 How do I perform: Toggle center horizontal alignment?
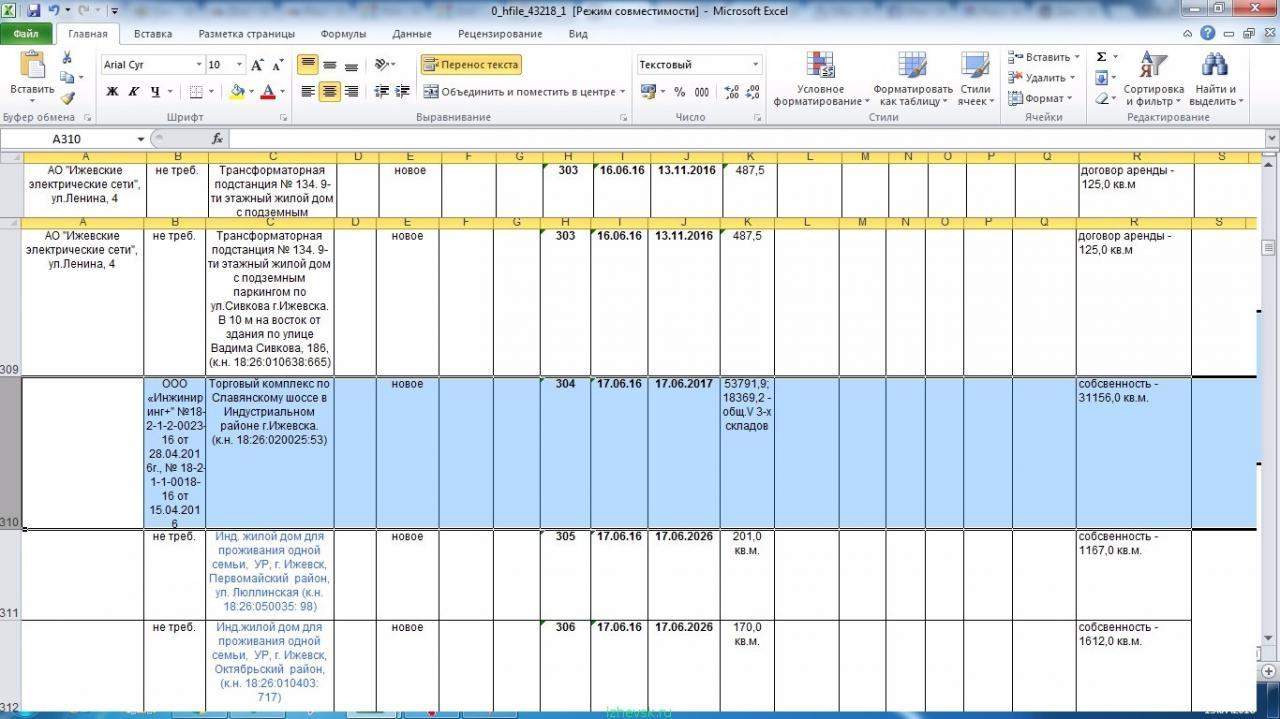(330, 92)
